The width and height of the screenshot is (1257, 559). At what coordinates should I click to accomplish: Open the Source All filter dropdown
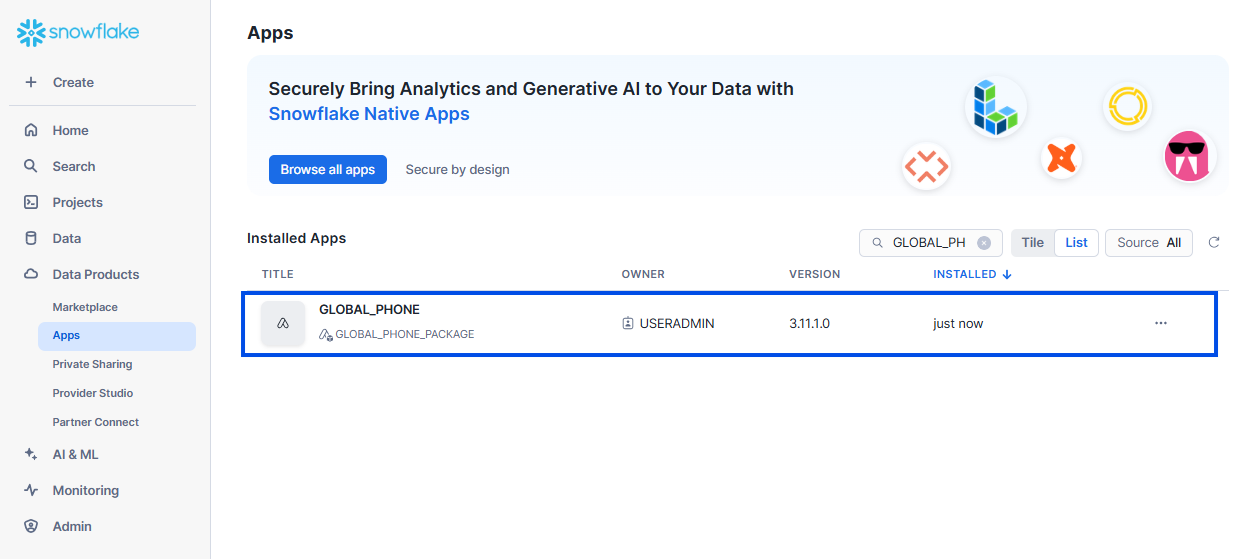1149,242
